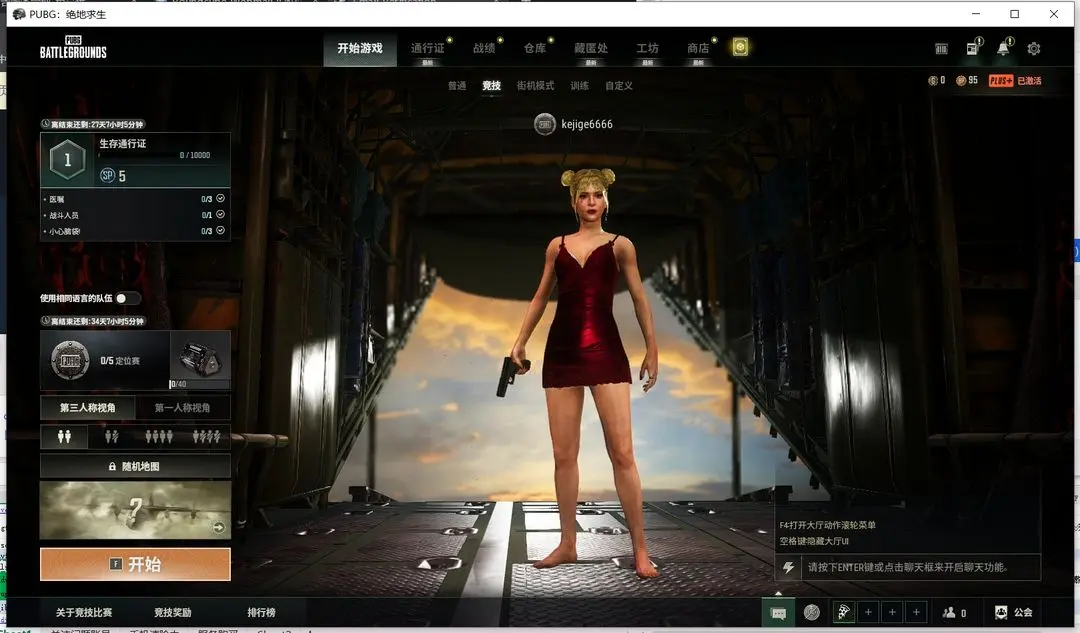Open the 公会 guild icon

pyautogui.click(x=1013, y=612)
